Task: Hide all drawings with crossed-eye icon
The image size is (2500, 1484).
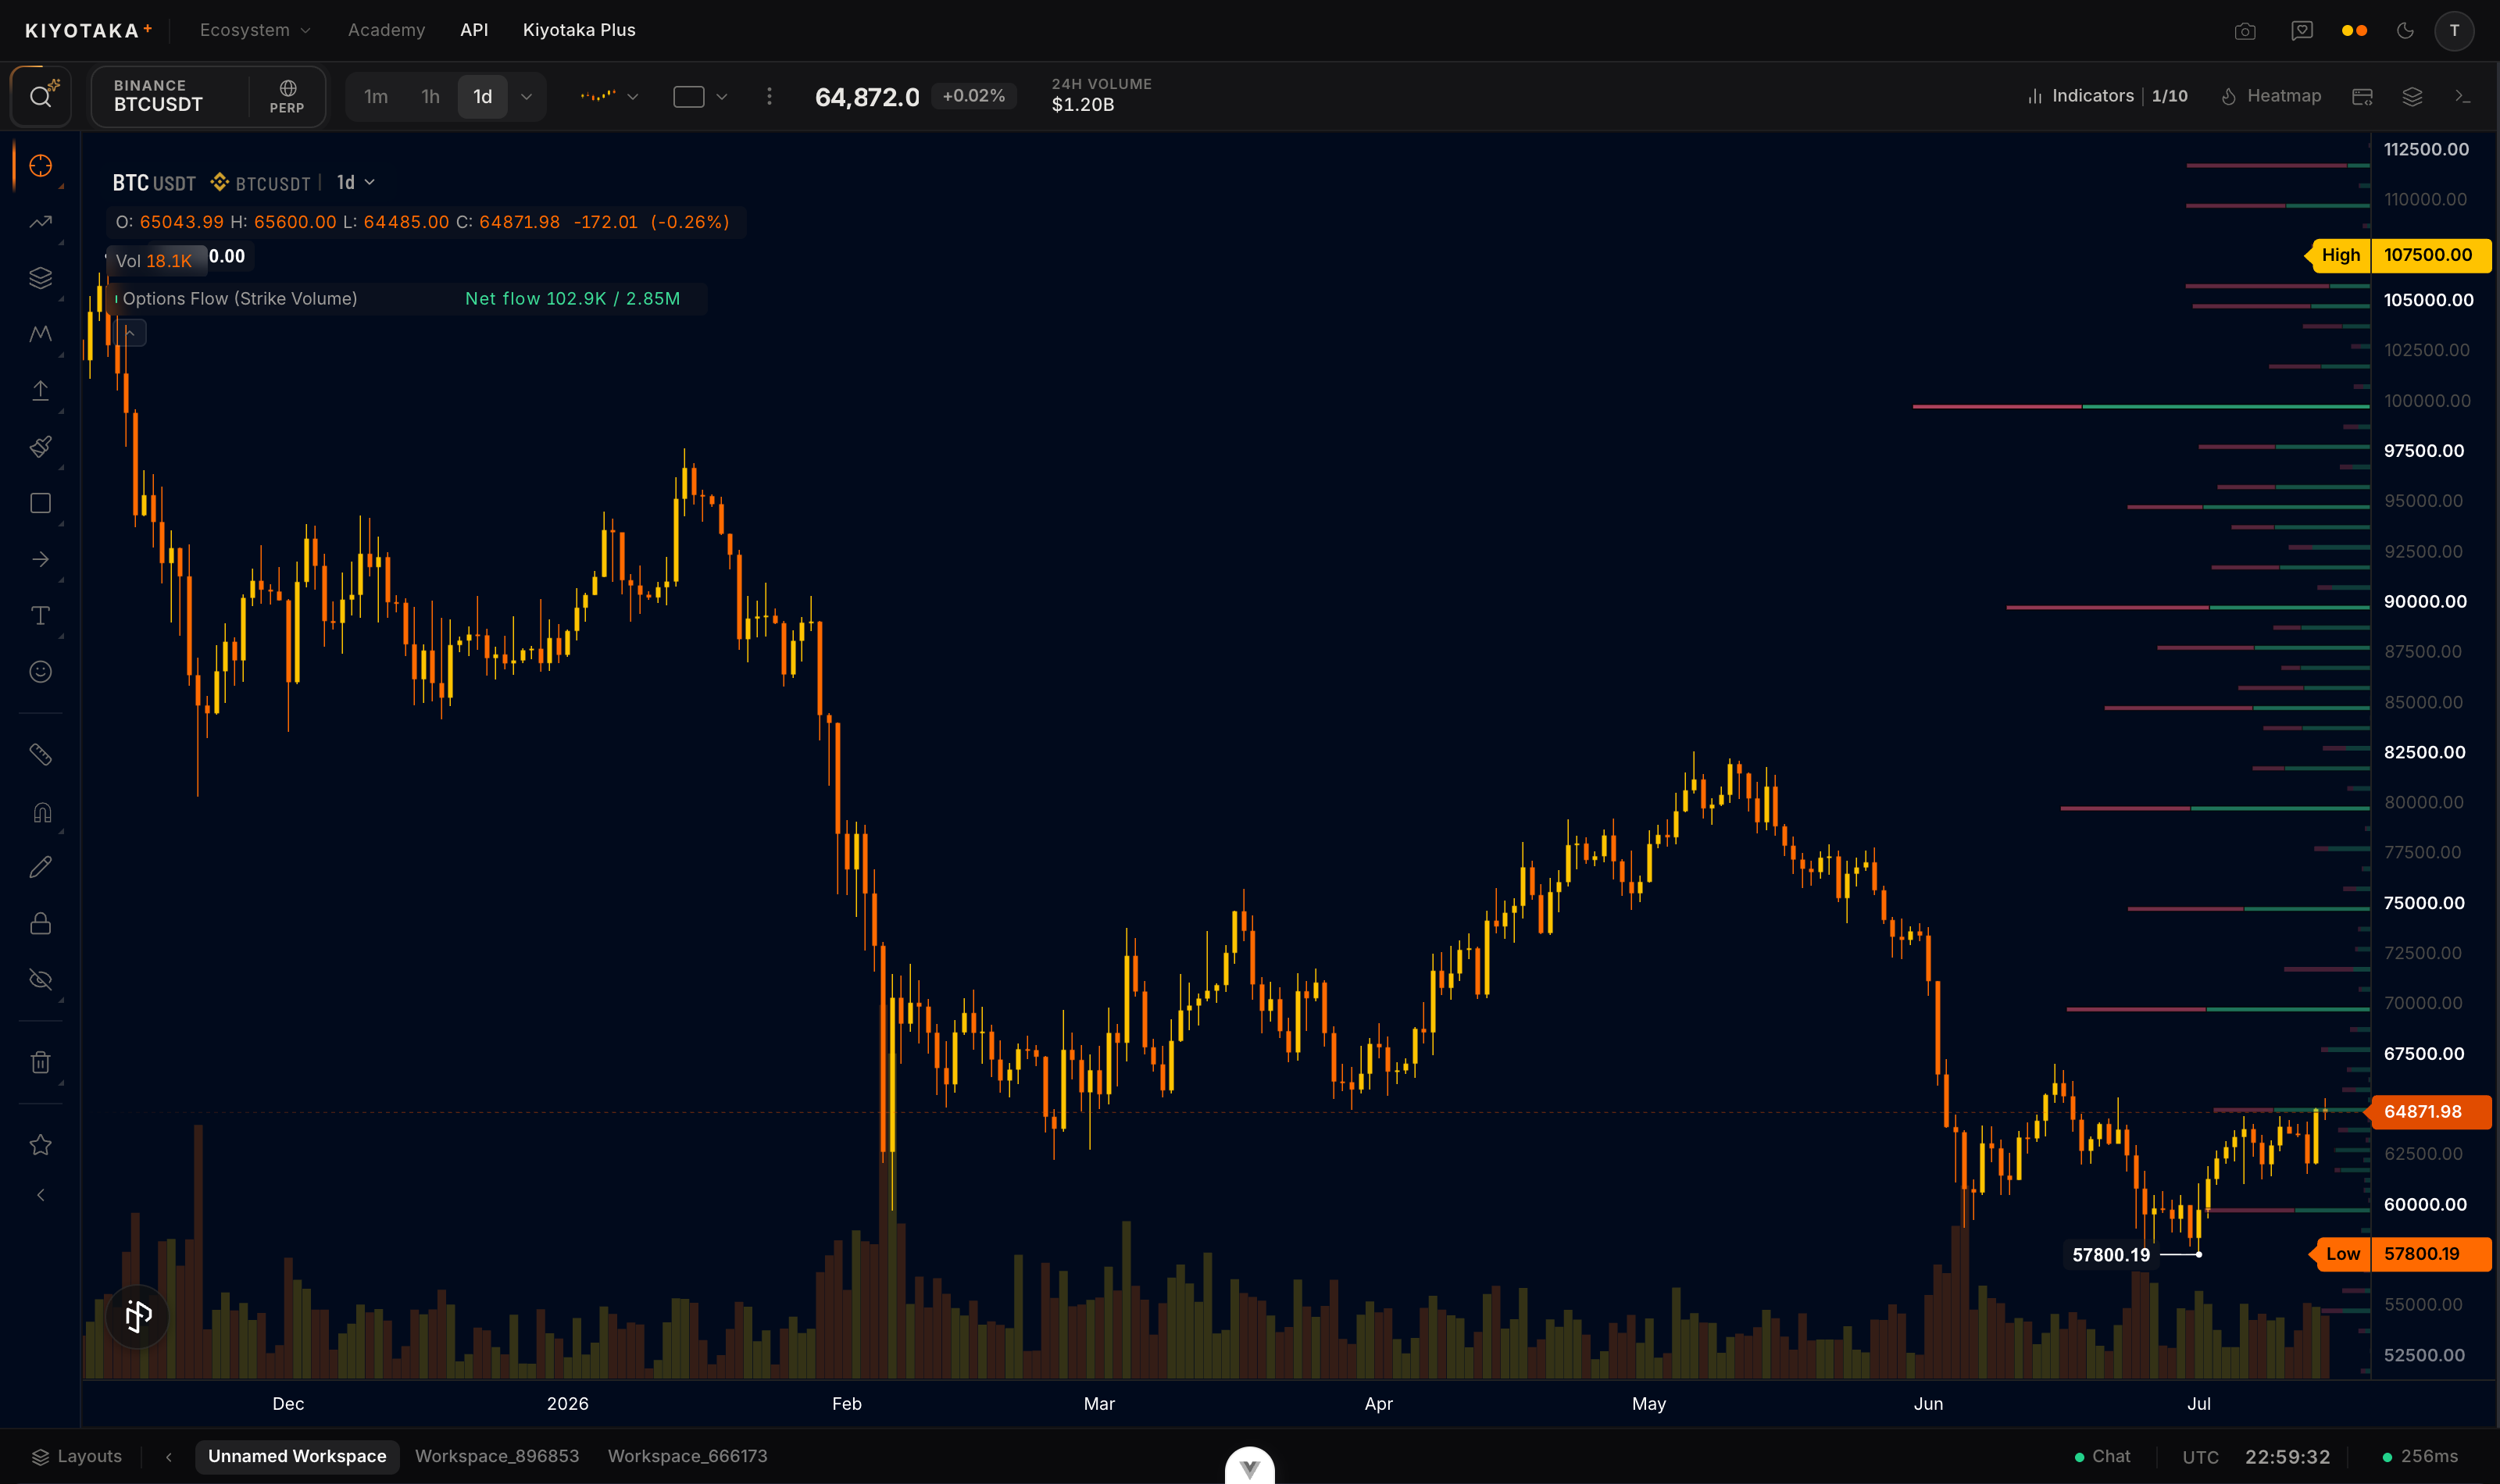Action: [40, 979]
